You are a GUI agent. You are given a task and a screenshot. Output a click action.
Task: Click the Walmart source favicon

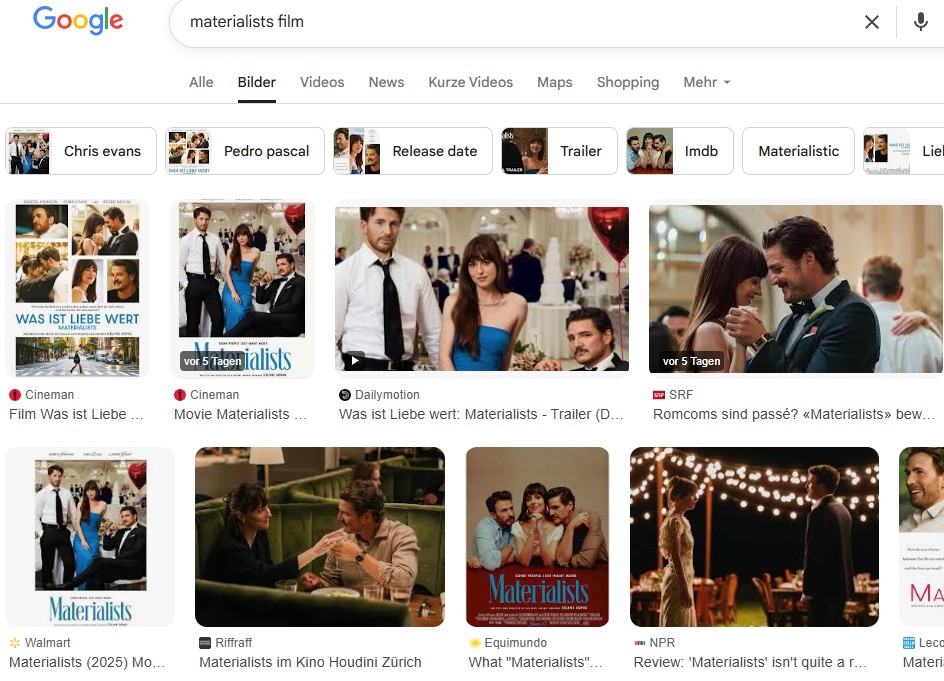15,643
